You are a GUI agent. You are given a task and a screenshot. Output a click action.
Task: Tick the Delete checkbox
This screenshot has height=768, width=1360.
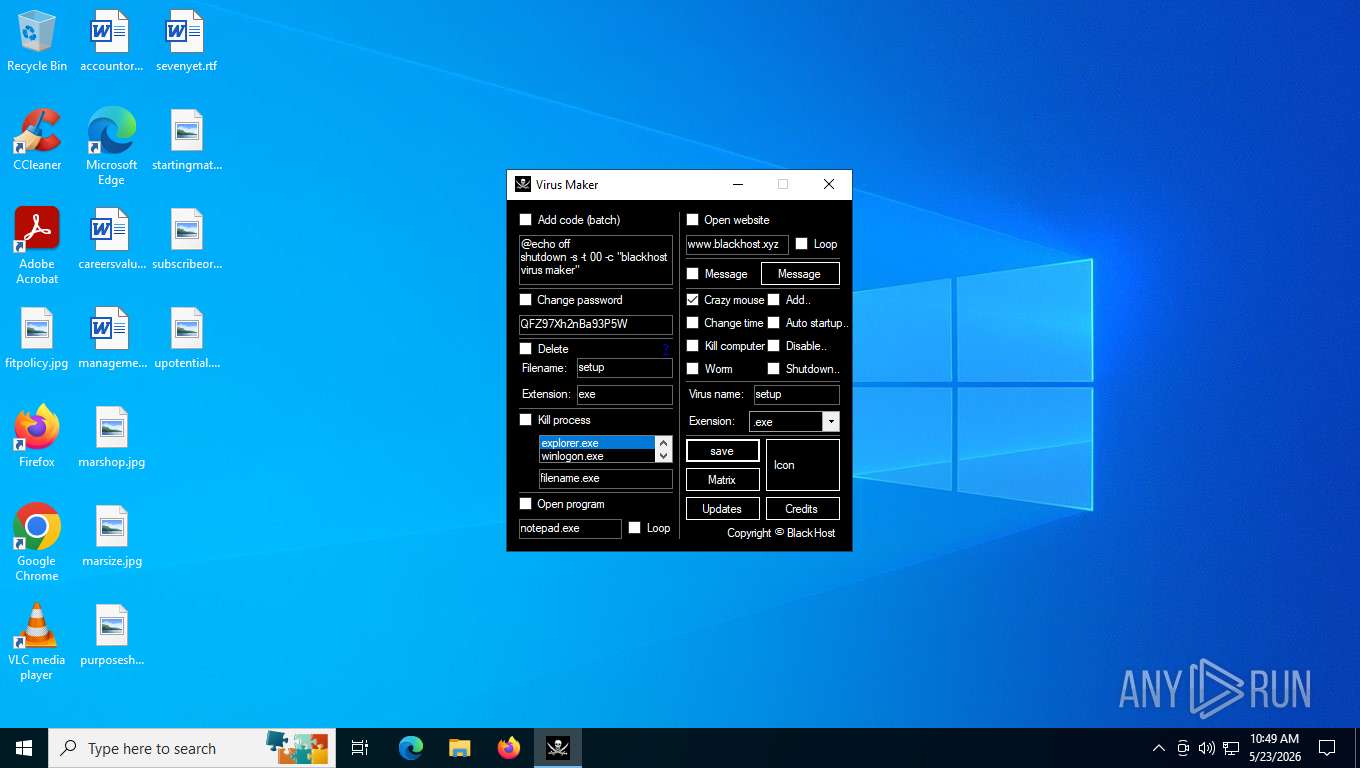click(526, 349)
